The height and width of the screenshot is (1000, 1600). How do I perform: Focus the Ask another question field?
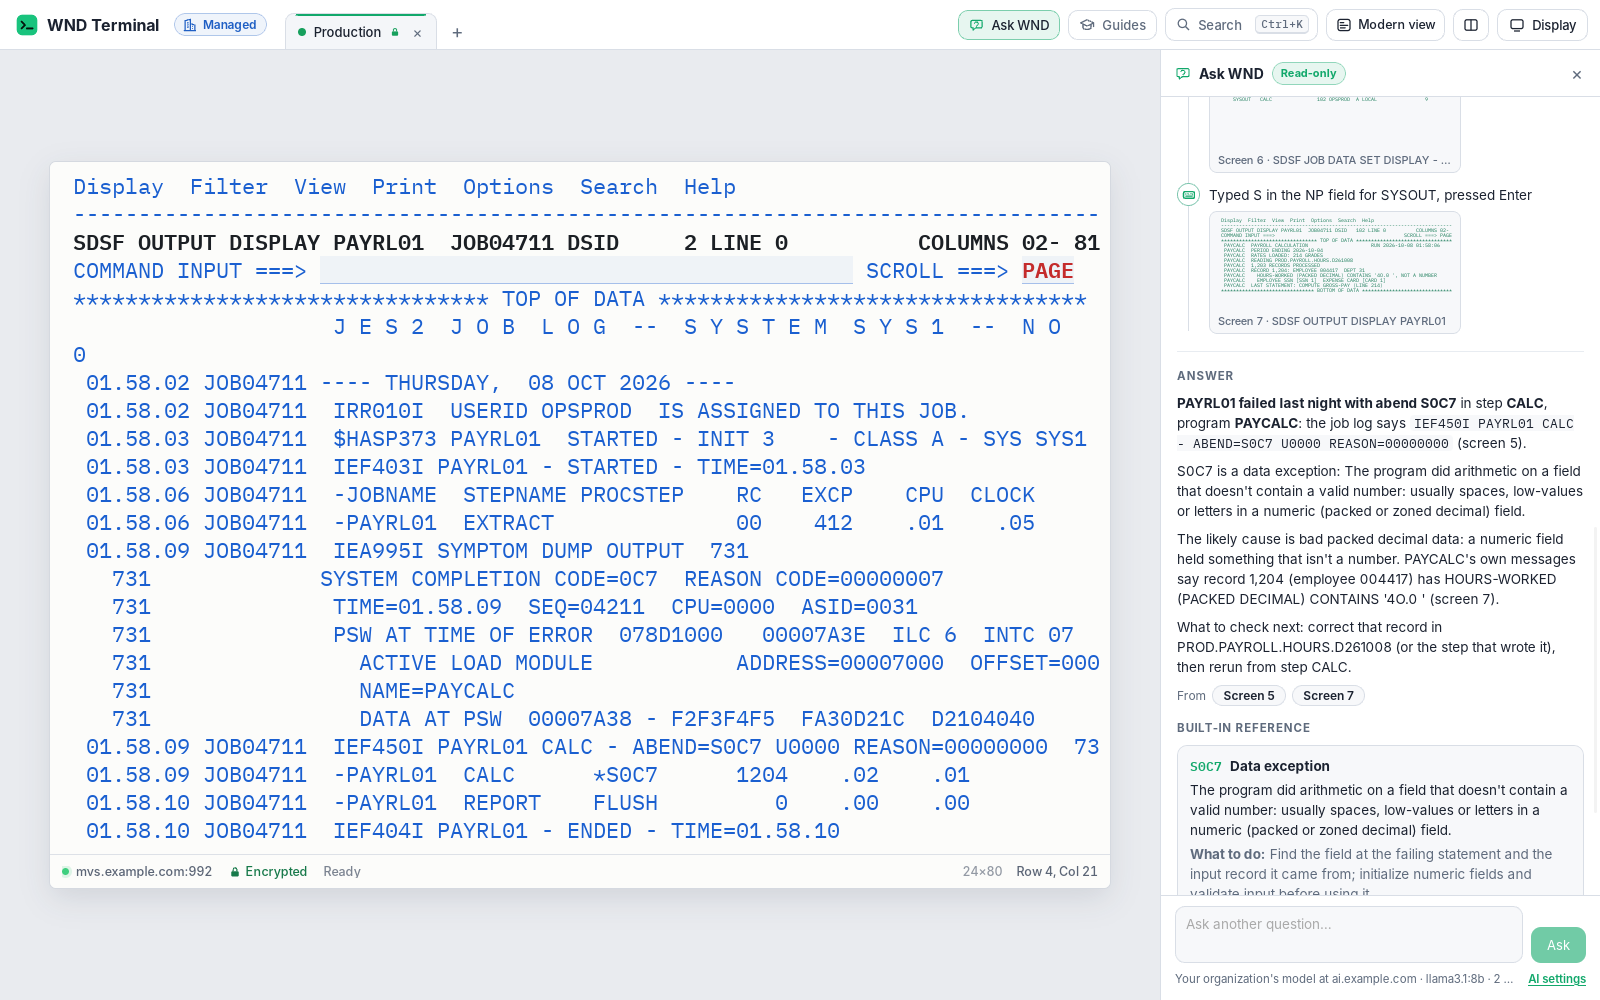click(1348, 934)
